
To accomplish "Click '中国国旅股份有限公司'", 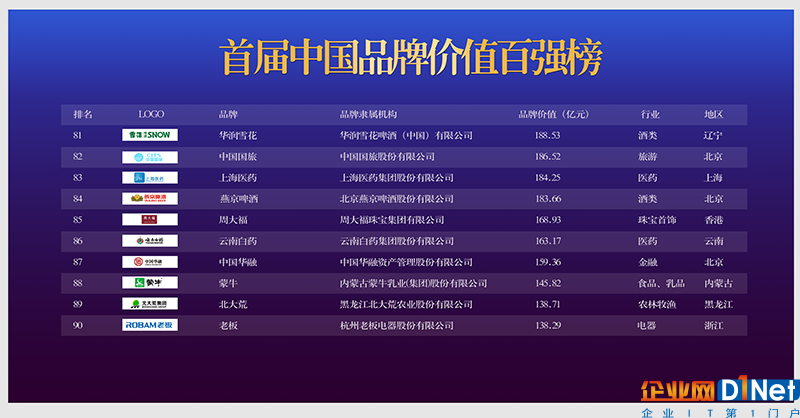I will pos(387,157).
